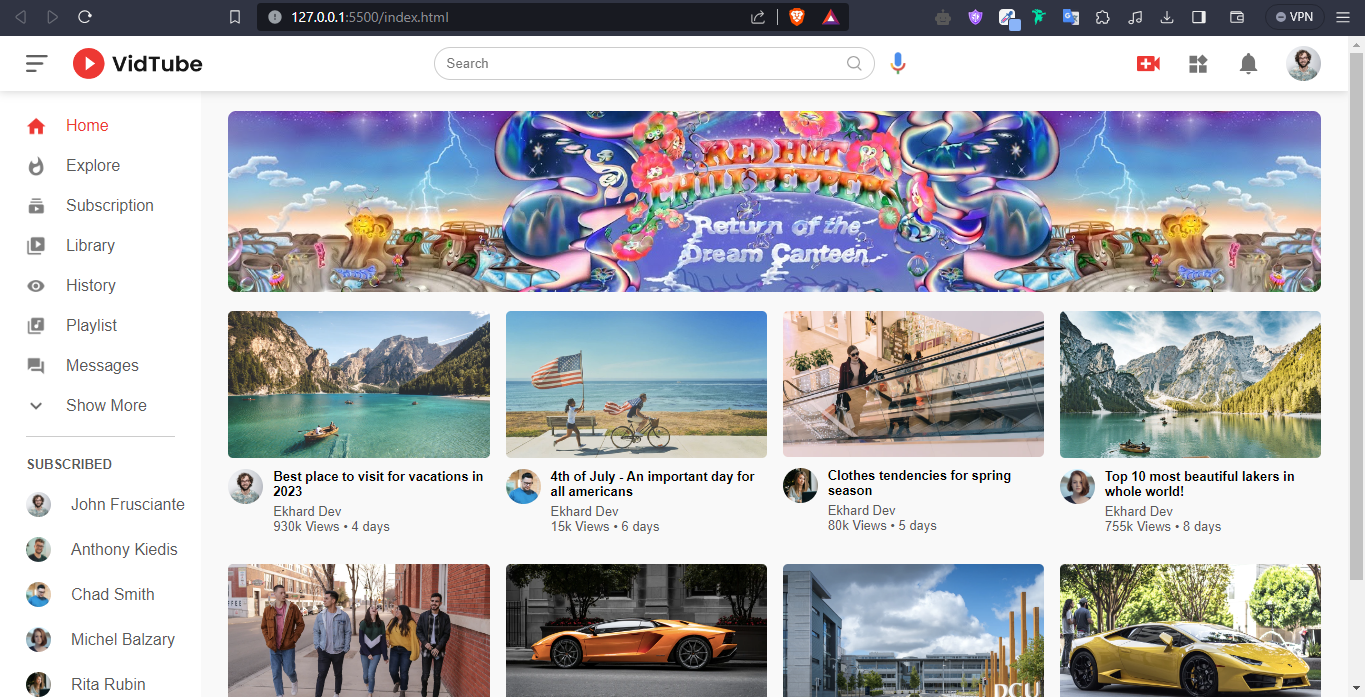Image resolution: width=1365 pixels, height=697 pixels.
Task: Open the American flag beach video thumbnail
Action: pos(636,384)
